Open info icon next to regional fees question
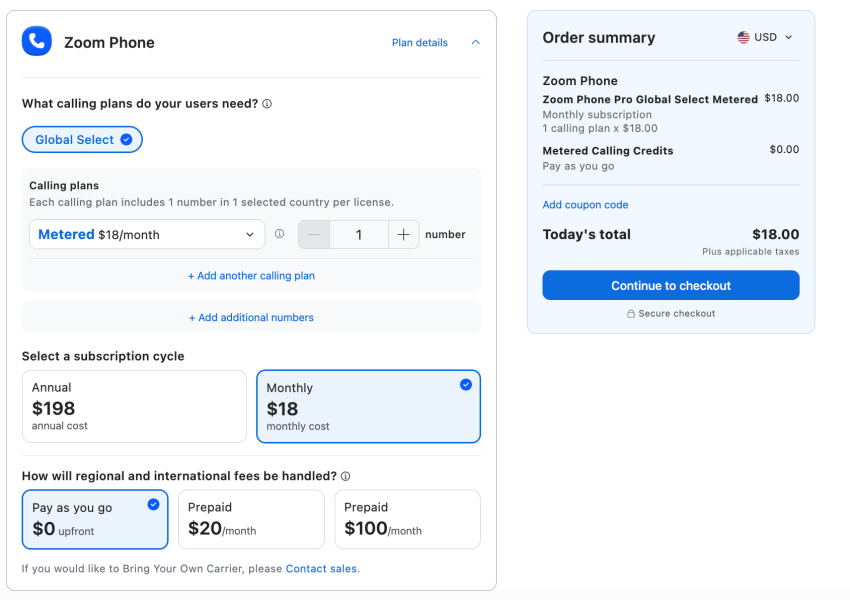This screenshot has width=850, height=600. [345, 476]
